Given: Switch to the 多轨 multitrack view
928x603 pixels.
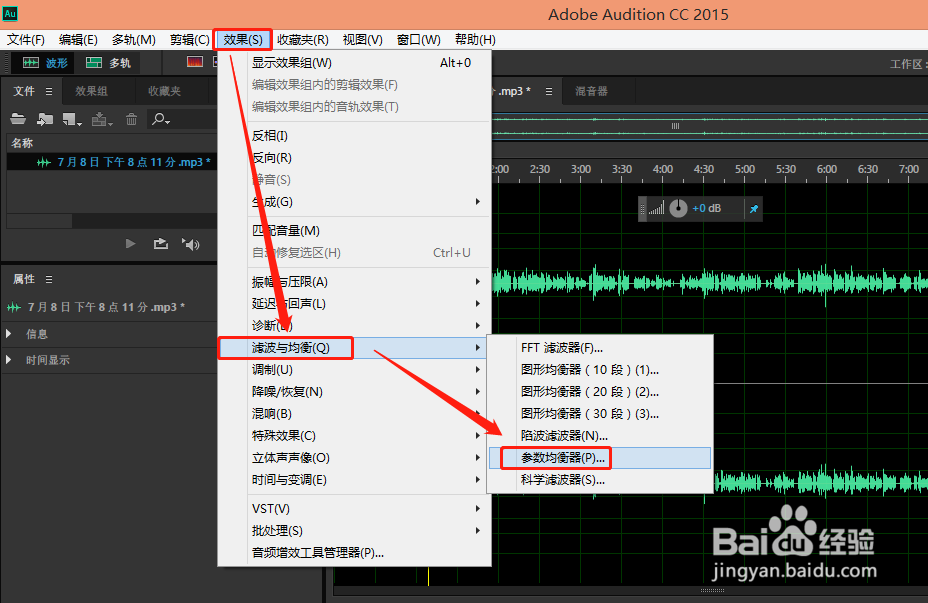Looking at the screenshot, I should coord(108,63).
